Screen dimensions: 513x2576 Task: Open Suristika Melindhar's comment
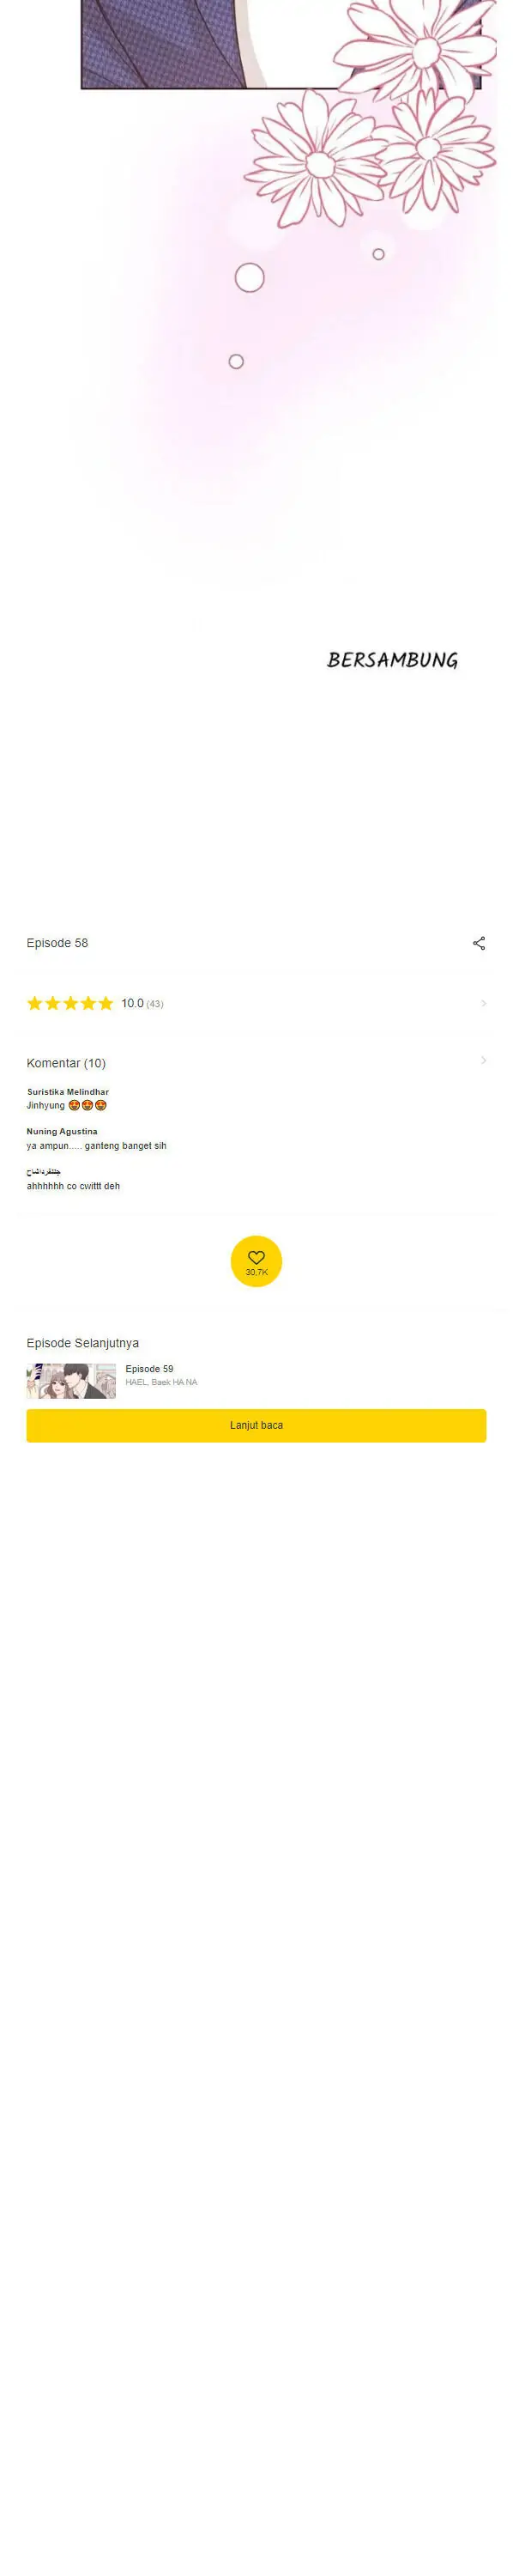coord(68,1099)
